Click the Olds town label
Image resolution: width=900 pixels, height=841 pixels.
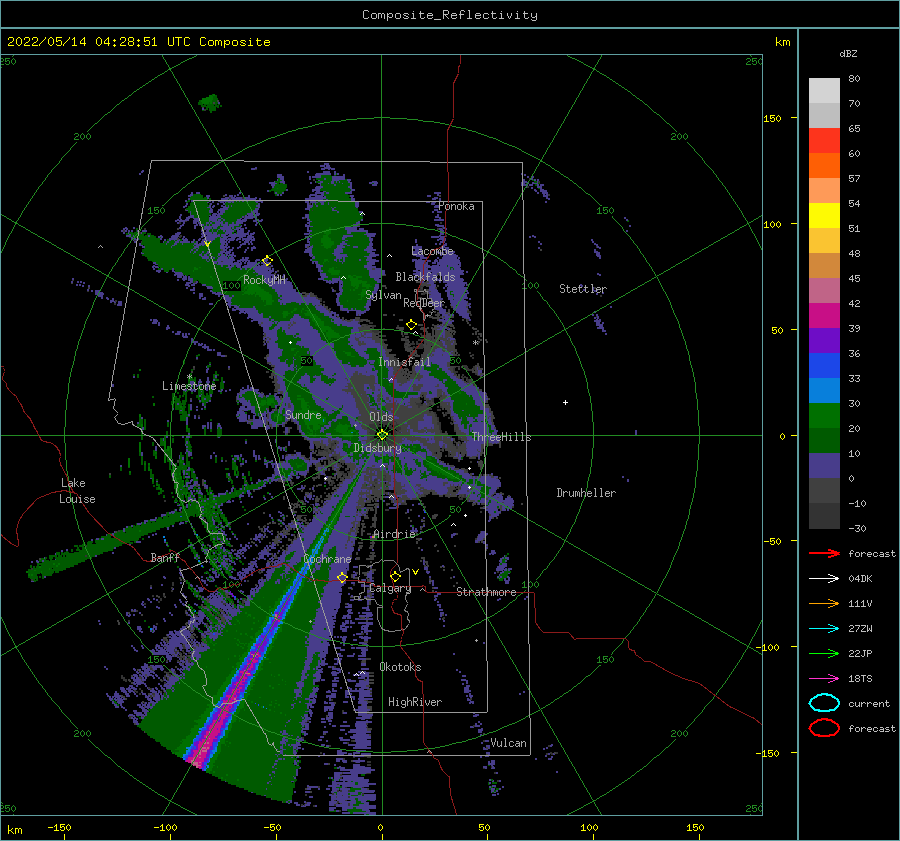381,417
